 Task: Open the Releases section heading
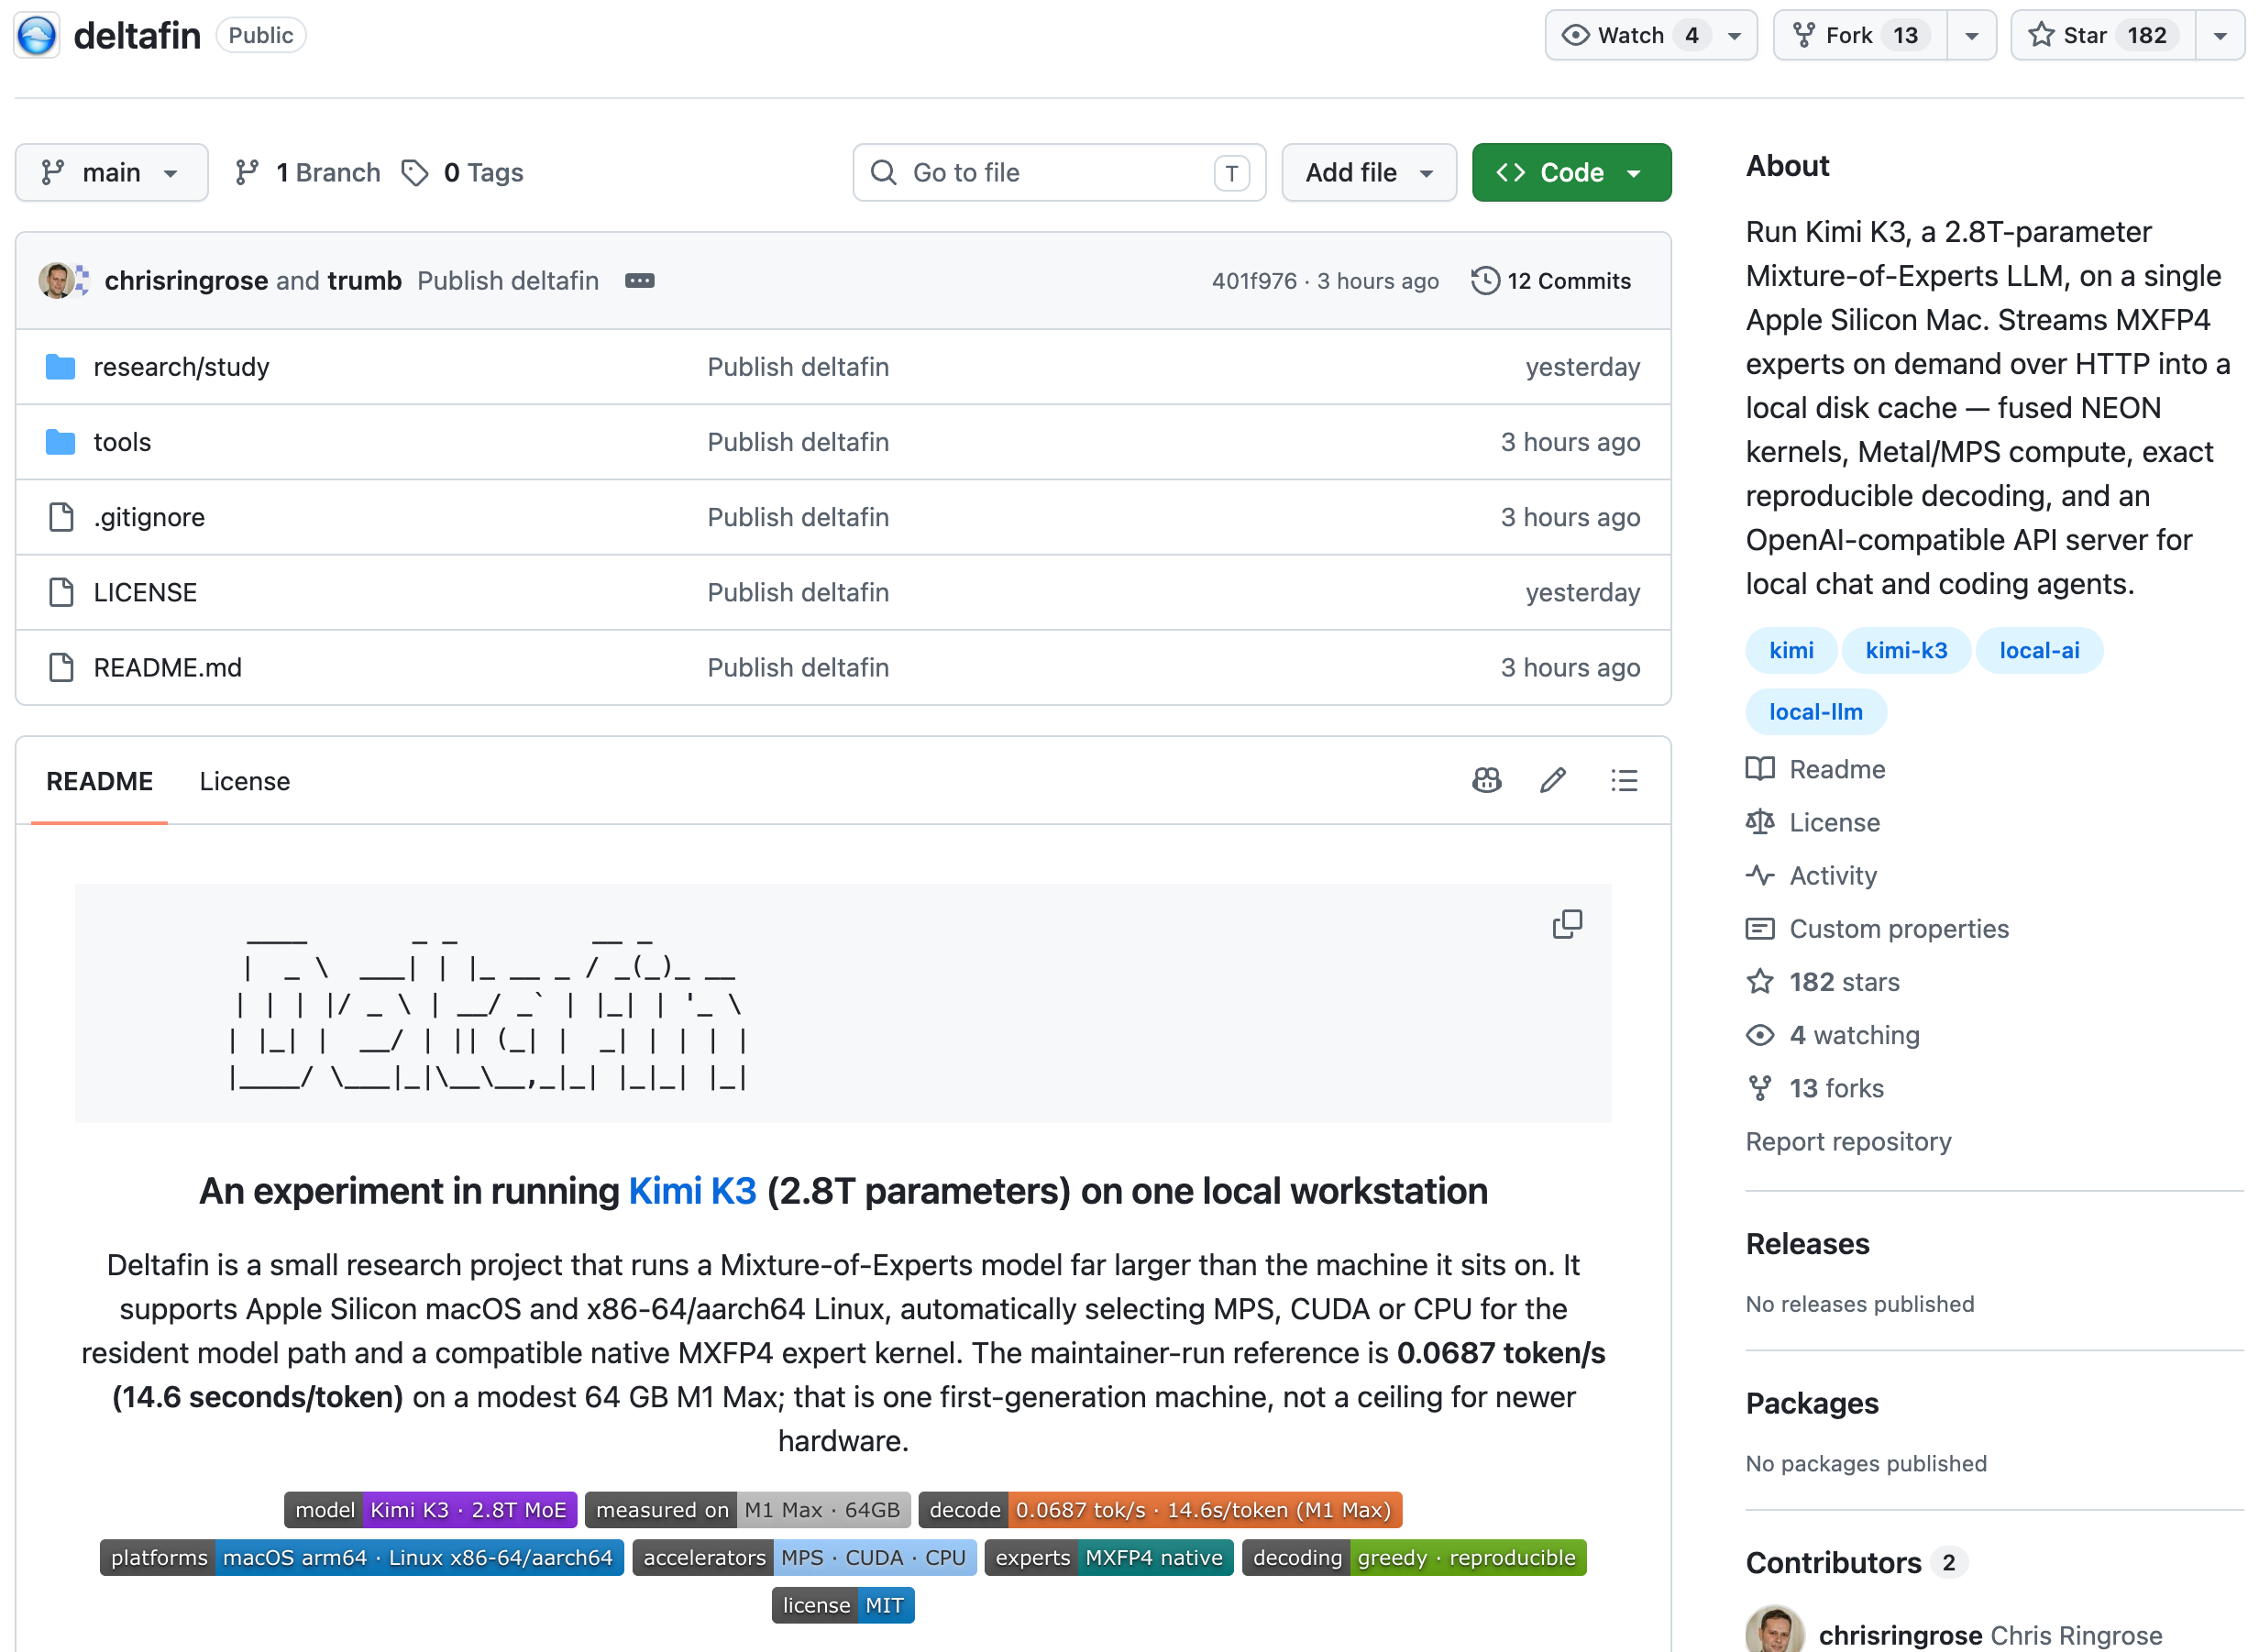click(1807, 1244)
